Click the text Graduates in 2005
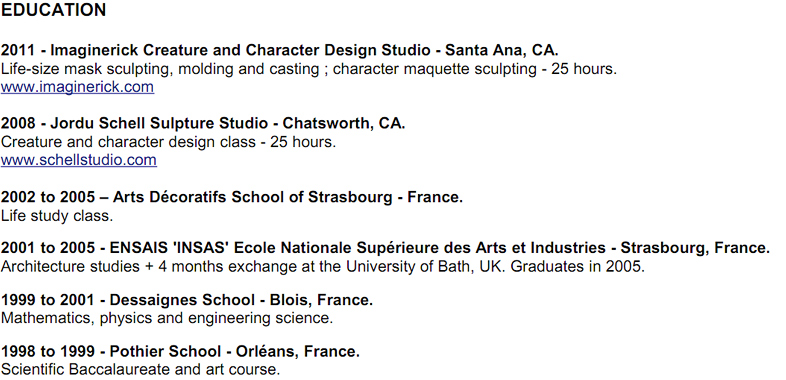This screenshot has height=380, width=786. click(x=577, y=266)
